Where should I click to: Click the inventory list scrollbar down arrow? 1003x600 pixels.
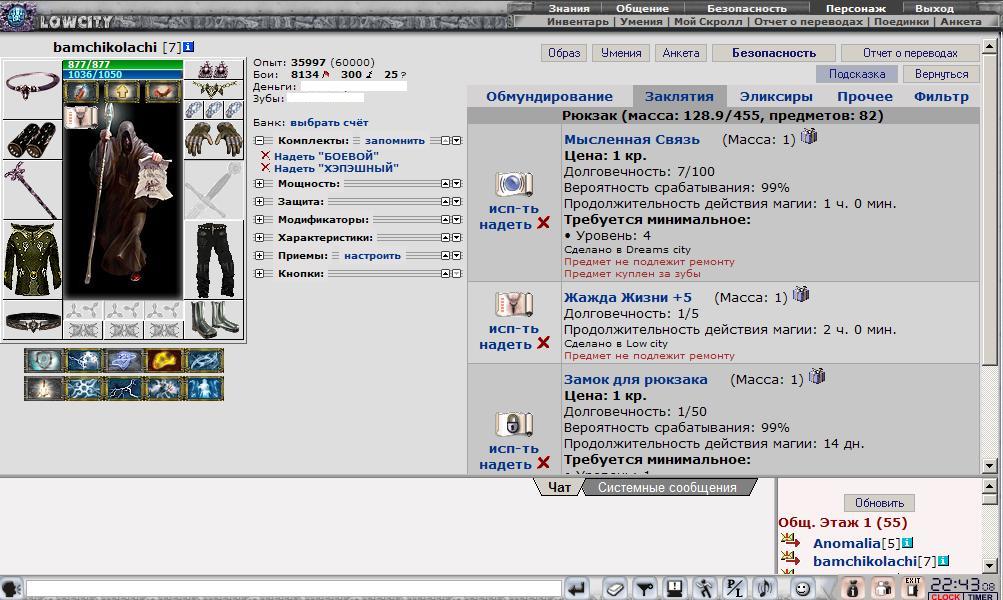point(990,466)
